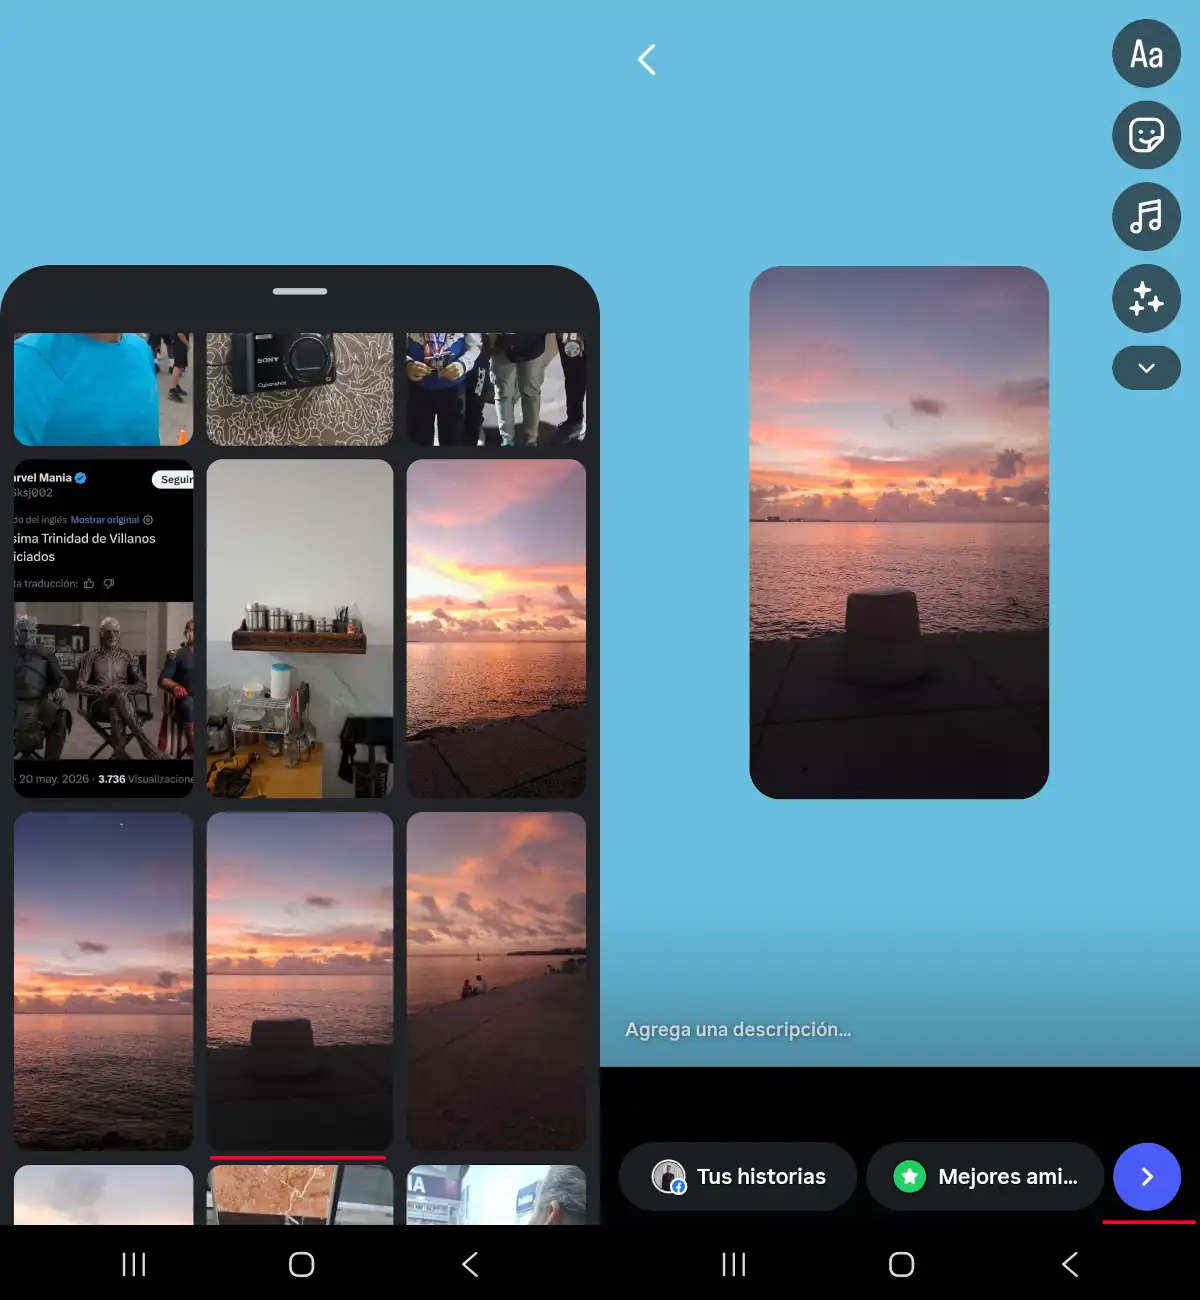The width and height of the screenshot is (1200, 1300).
Task: Tap the blue next arrow button
Action: click(1147, 1177)
